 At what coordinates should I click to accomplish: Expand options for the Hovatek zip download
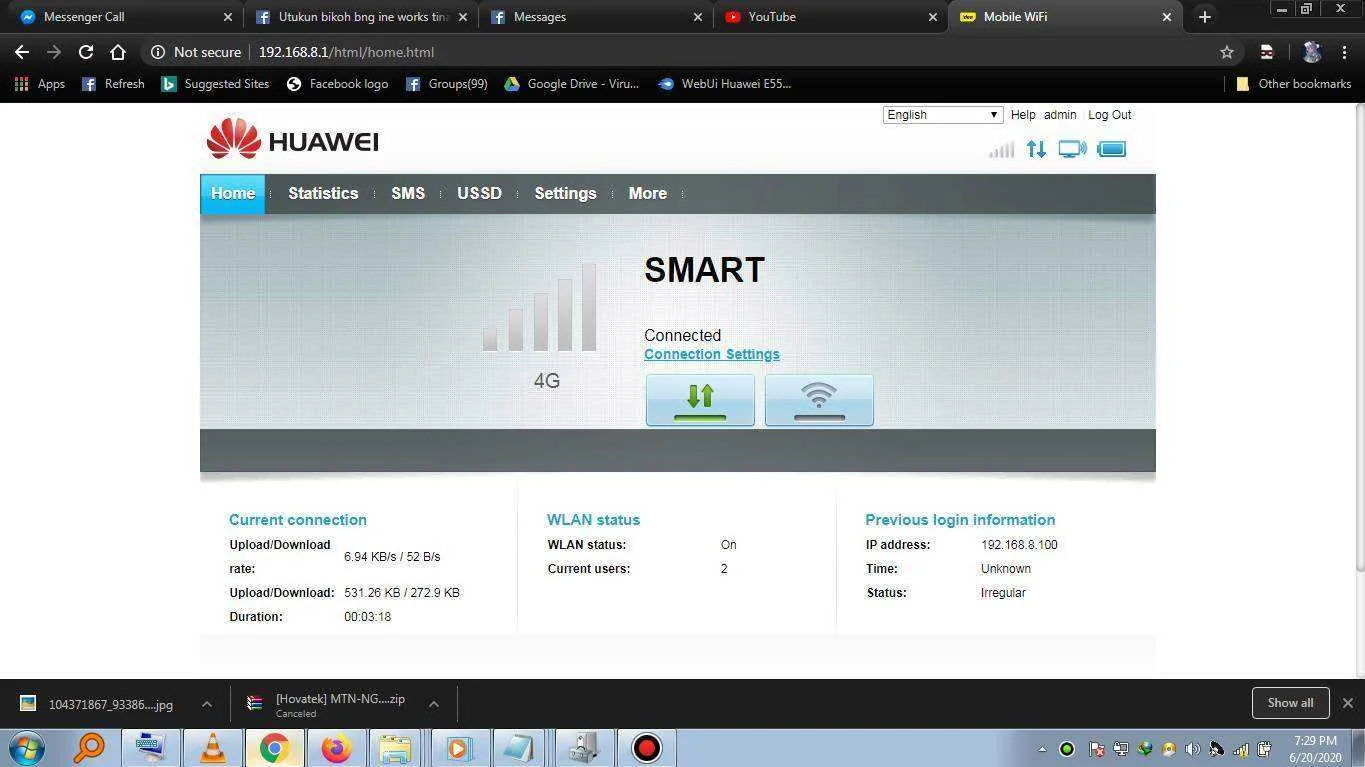coord(434,704)
